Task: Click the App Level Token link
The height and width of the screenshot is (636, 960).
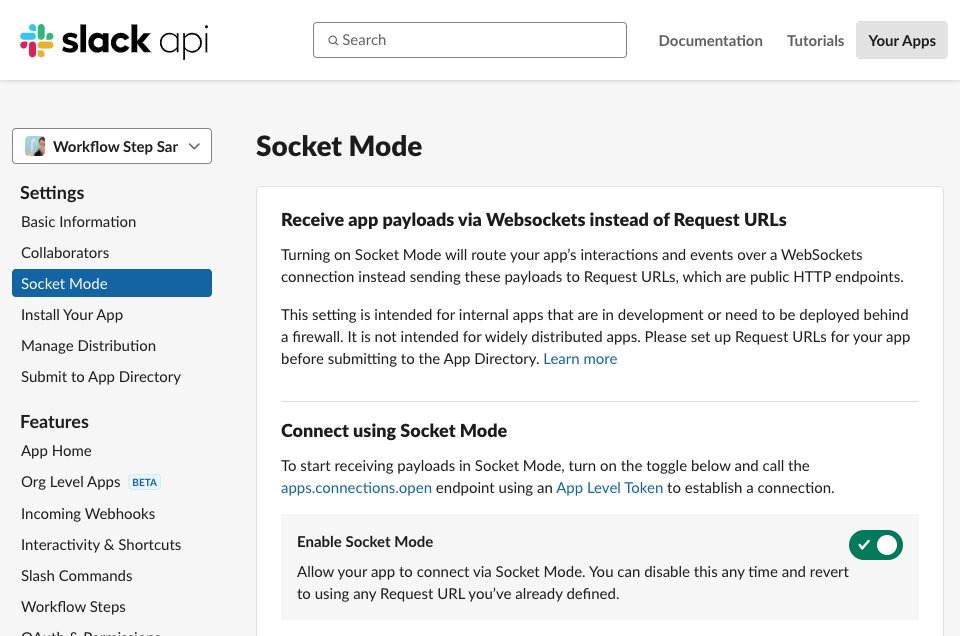Action: tap(609, 488)
